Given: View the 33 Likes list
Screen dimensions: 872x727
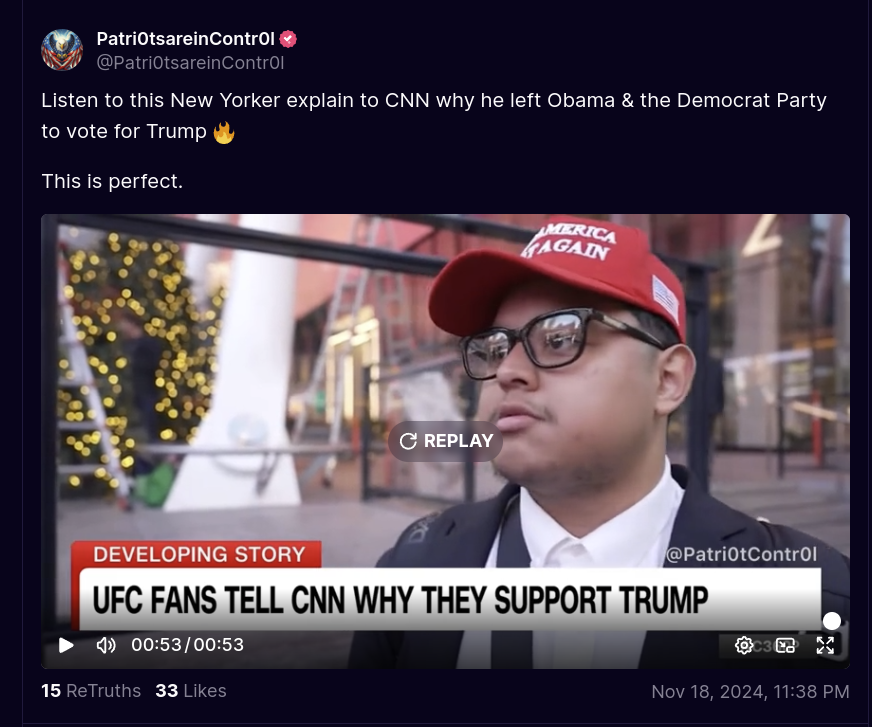Looking at the screenshot, I should (191, 691).
